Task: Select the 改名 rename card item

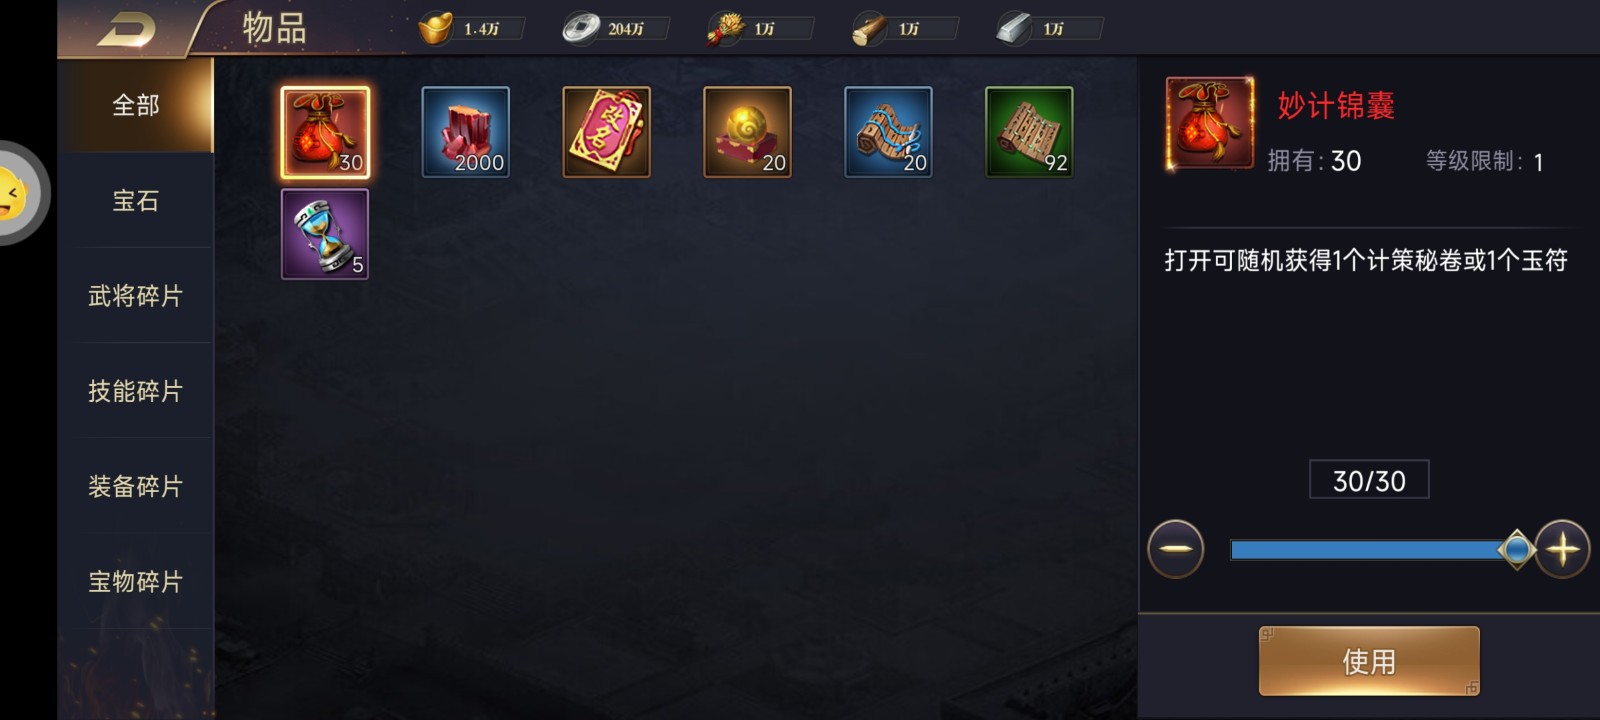Action: pyautogui.click(x=606, y=132)
